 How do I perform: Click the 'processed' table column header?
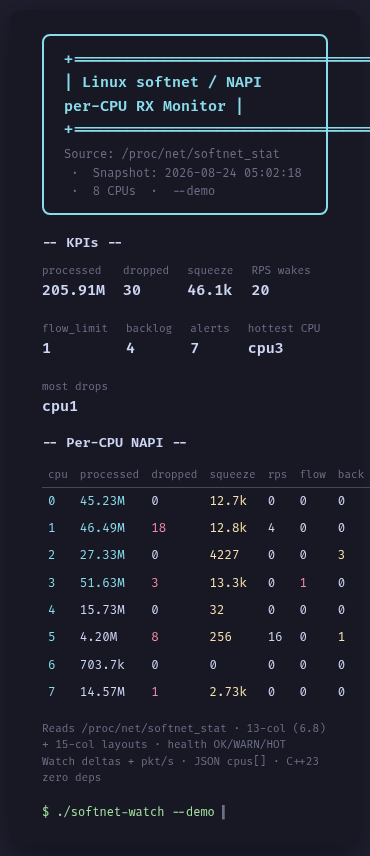[x=109, y=474]
